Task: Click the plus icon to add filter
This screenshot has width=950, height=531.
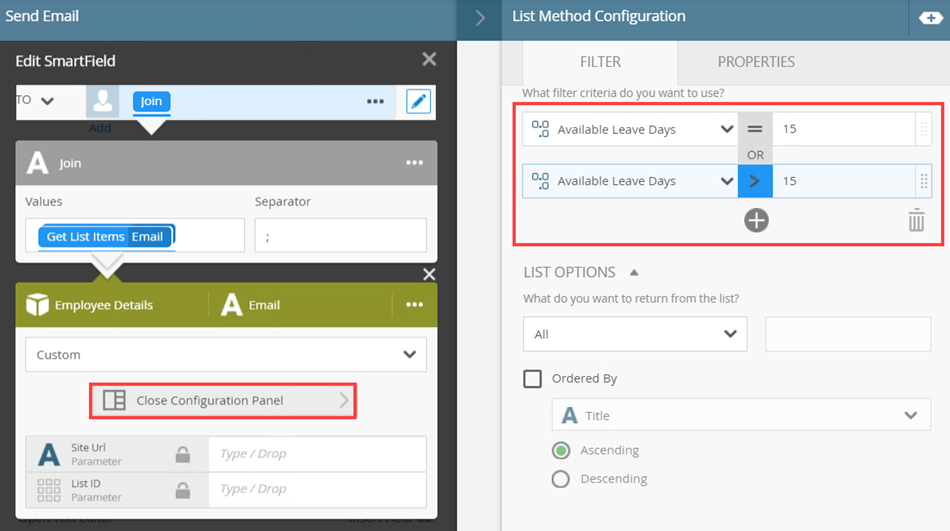Action: pos(756,220)
